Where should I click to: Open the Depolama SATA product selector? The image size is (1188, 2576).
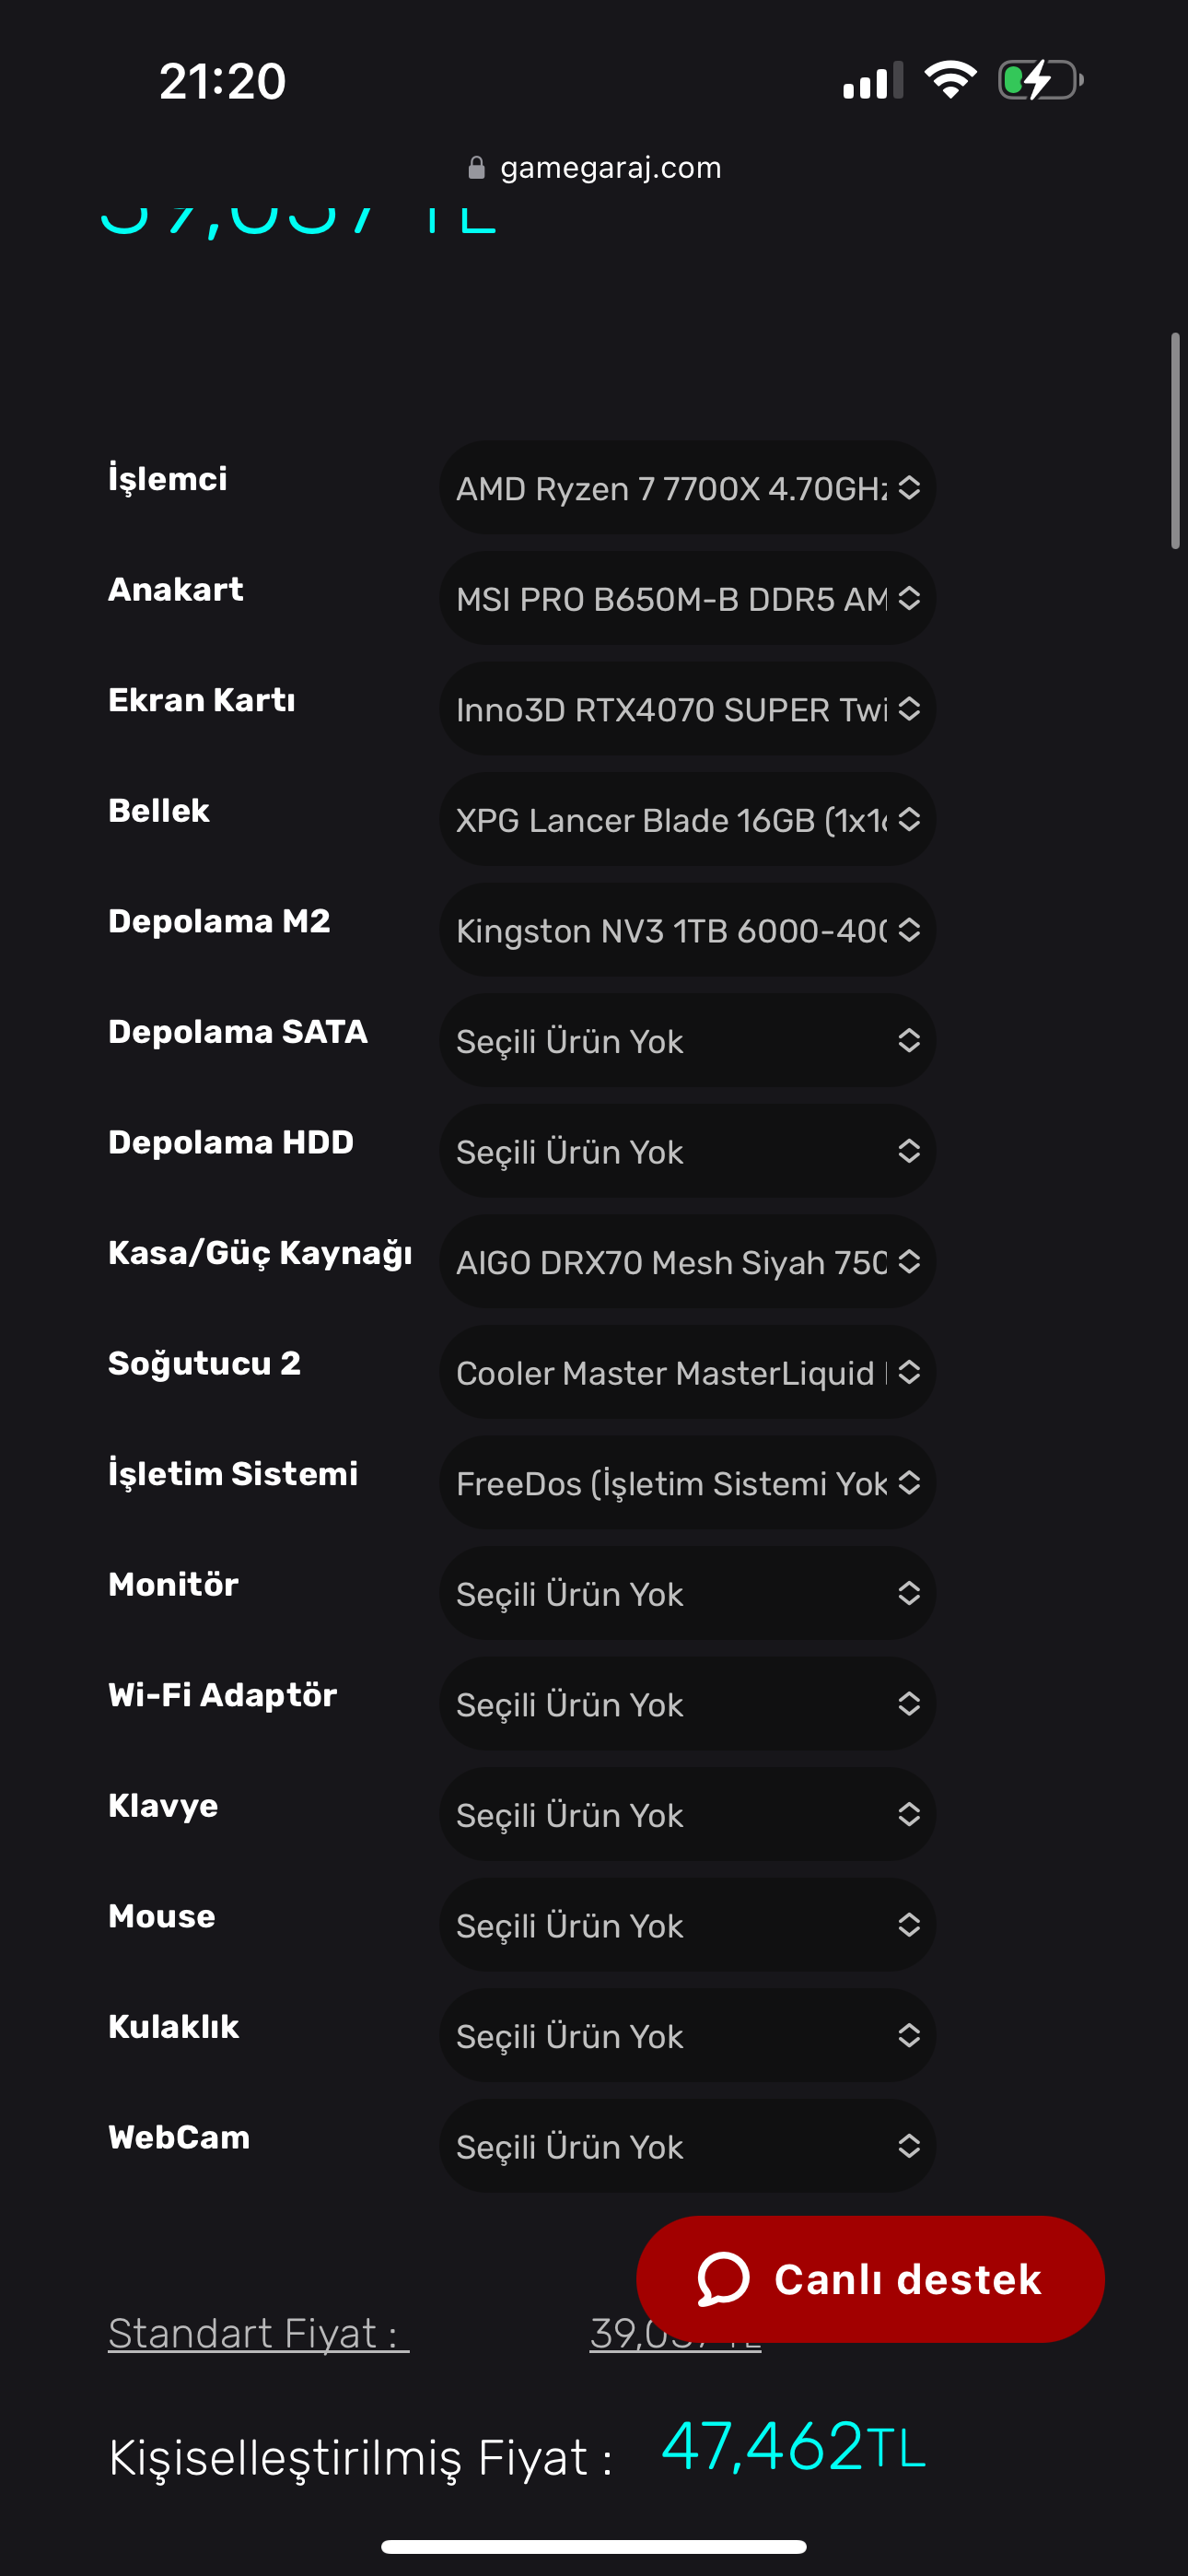coord(687,1041)
